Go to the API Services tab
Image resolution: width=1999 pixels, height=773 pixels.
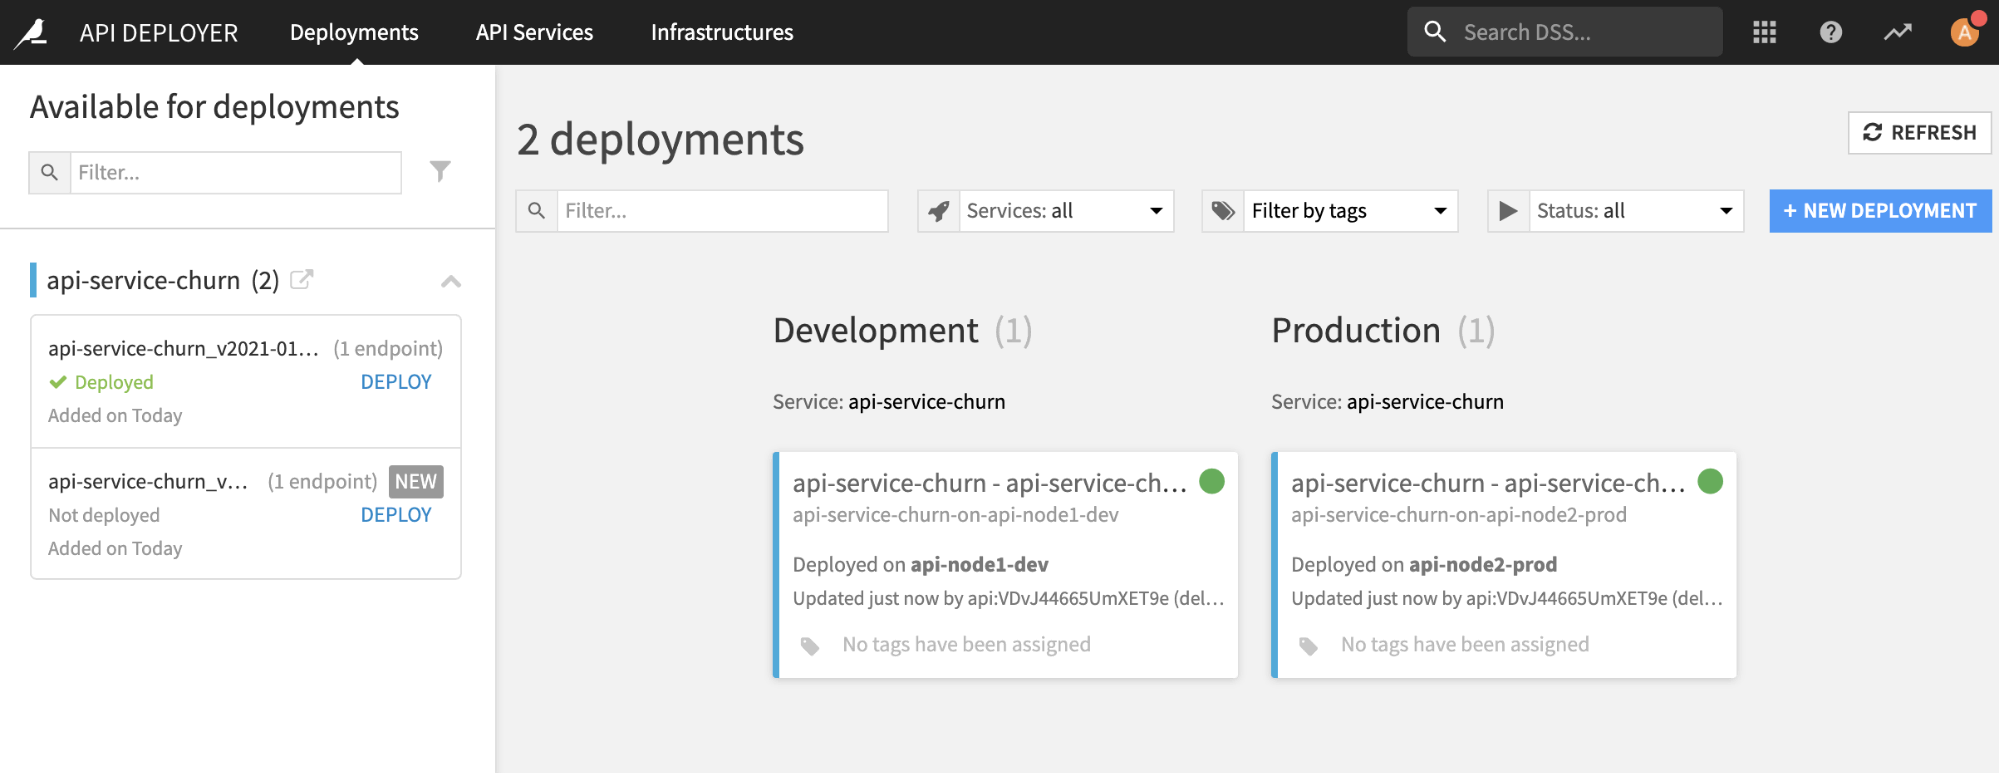[x=534, y=32]
